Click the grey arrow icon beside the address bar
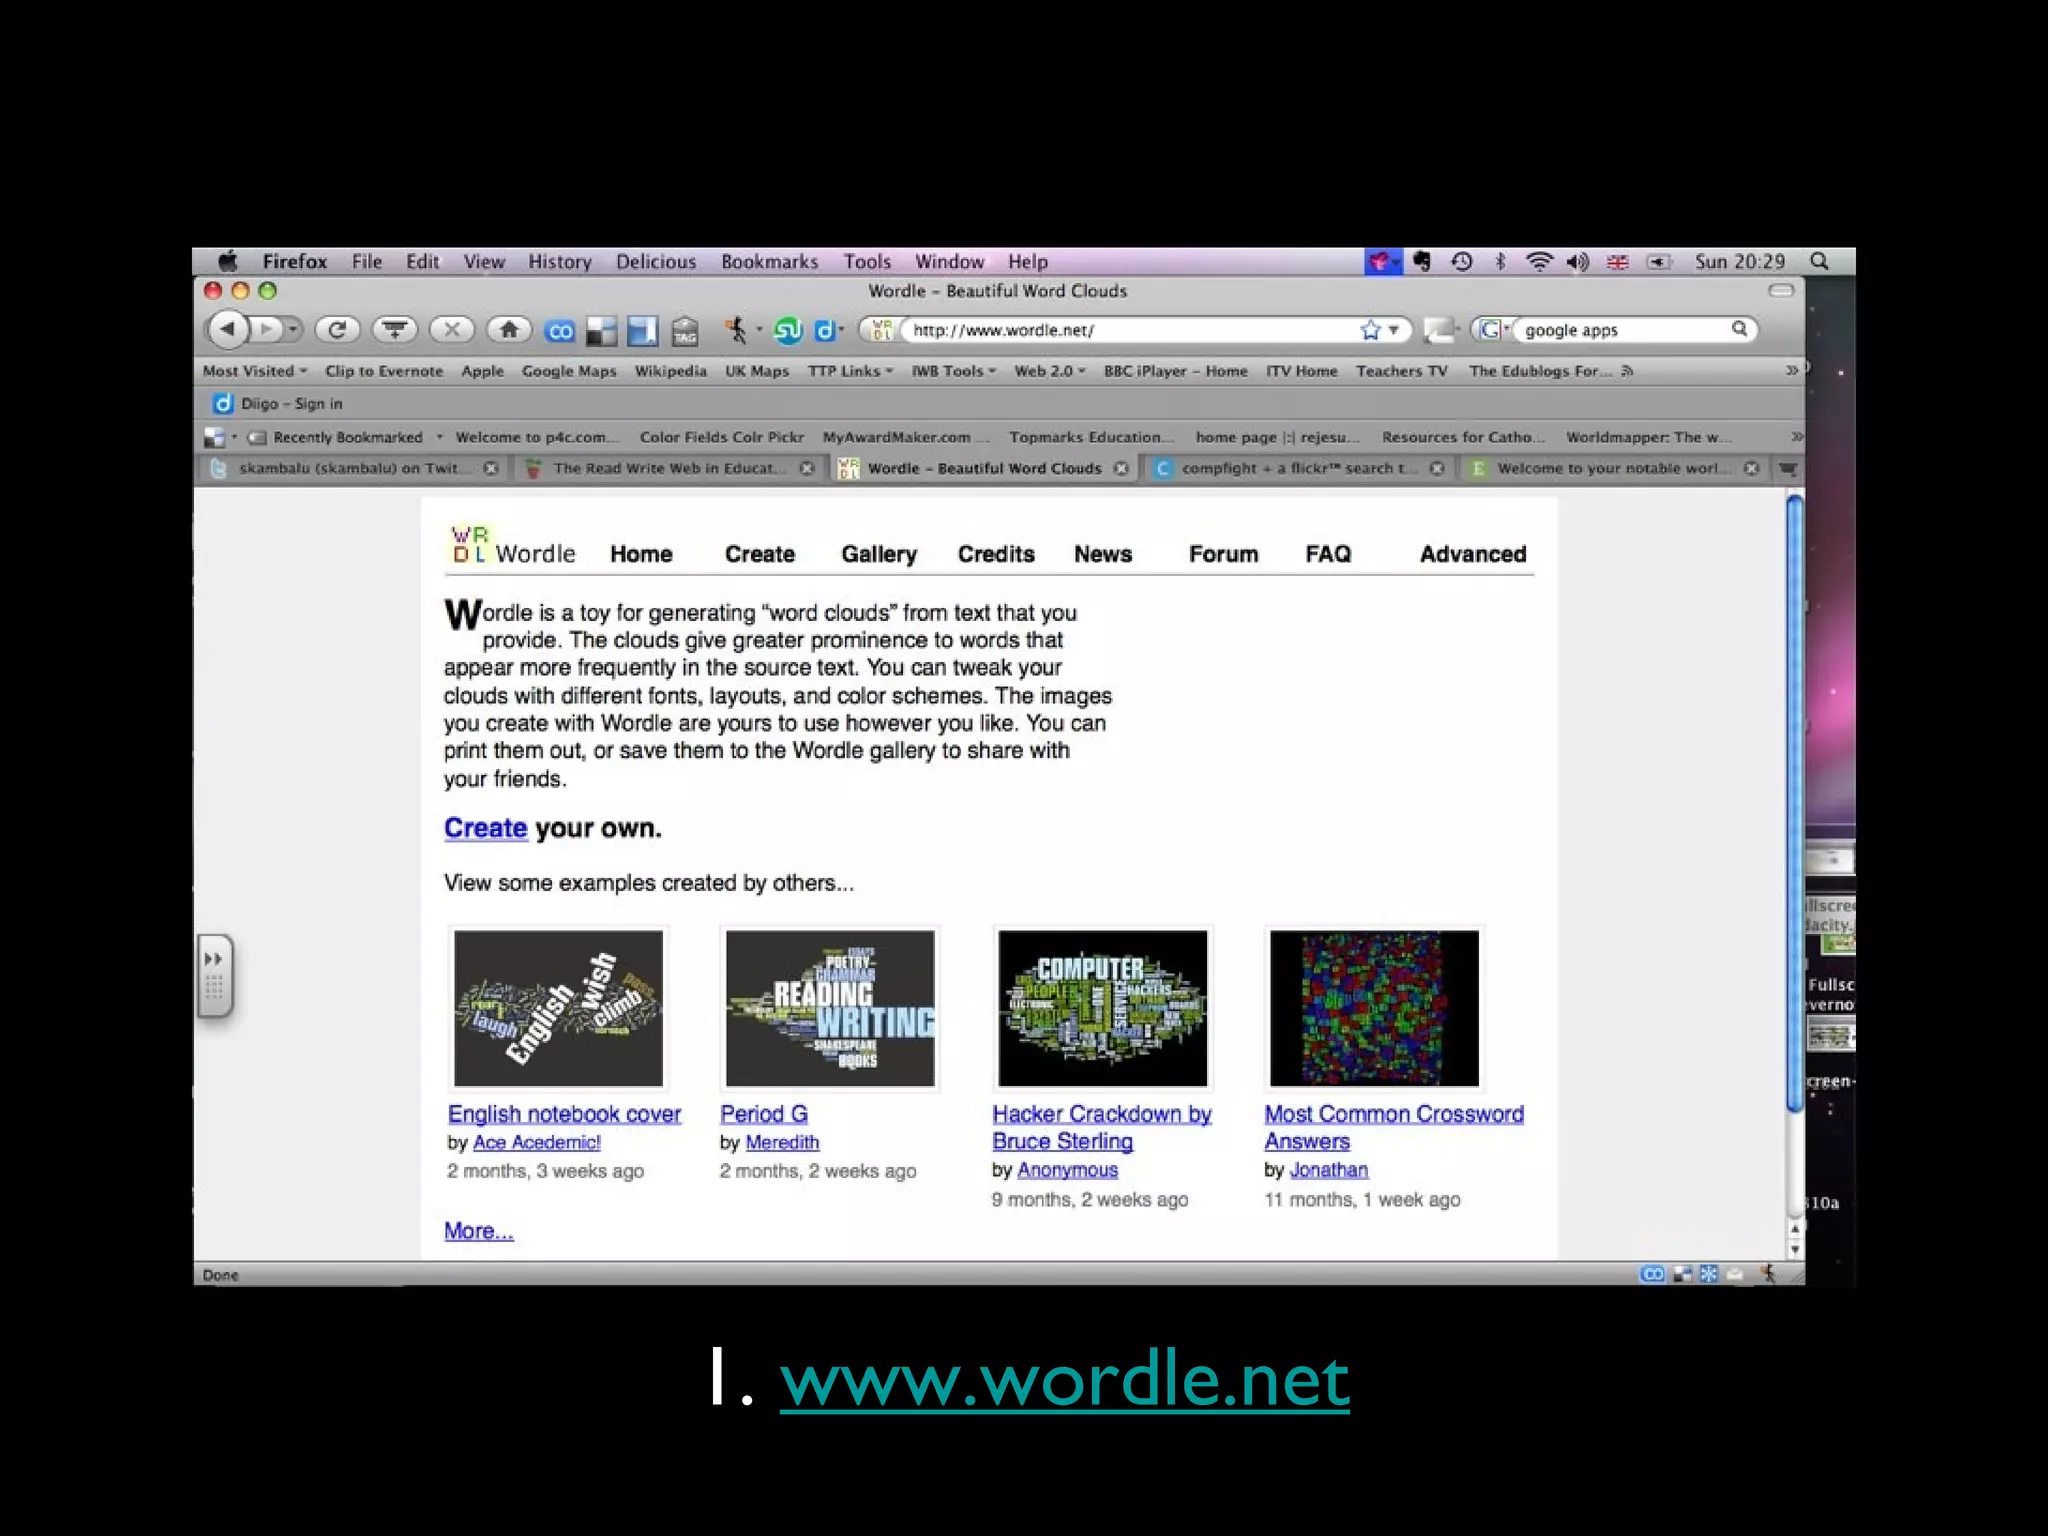 coord(1439,330)
